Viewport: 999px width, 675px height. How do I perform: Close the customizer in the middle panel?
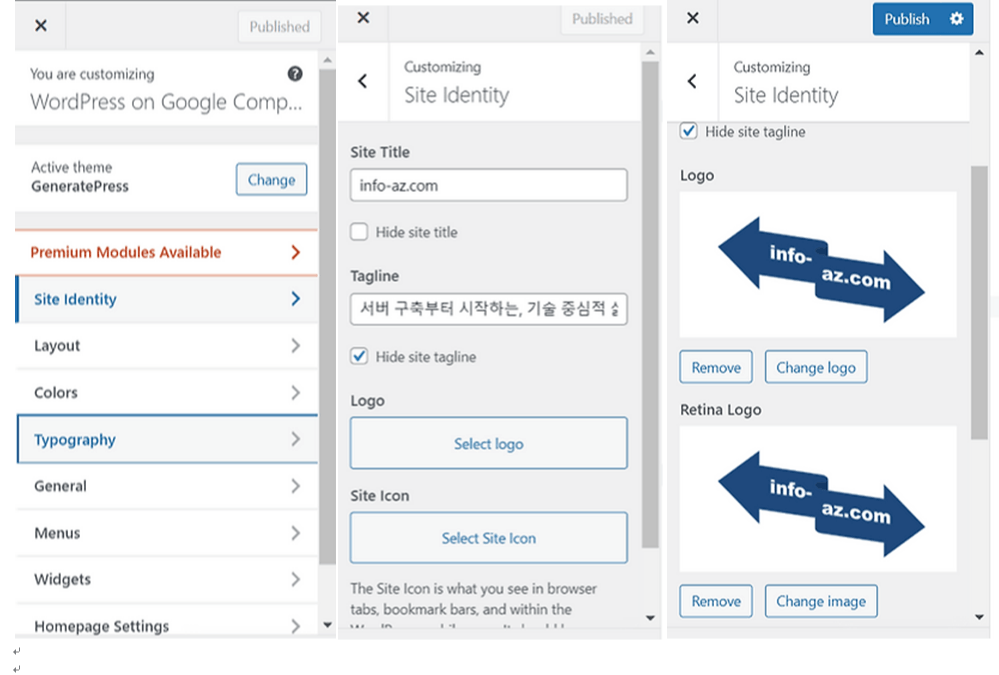click(x=363, y=18)
